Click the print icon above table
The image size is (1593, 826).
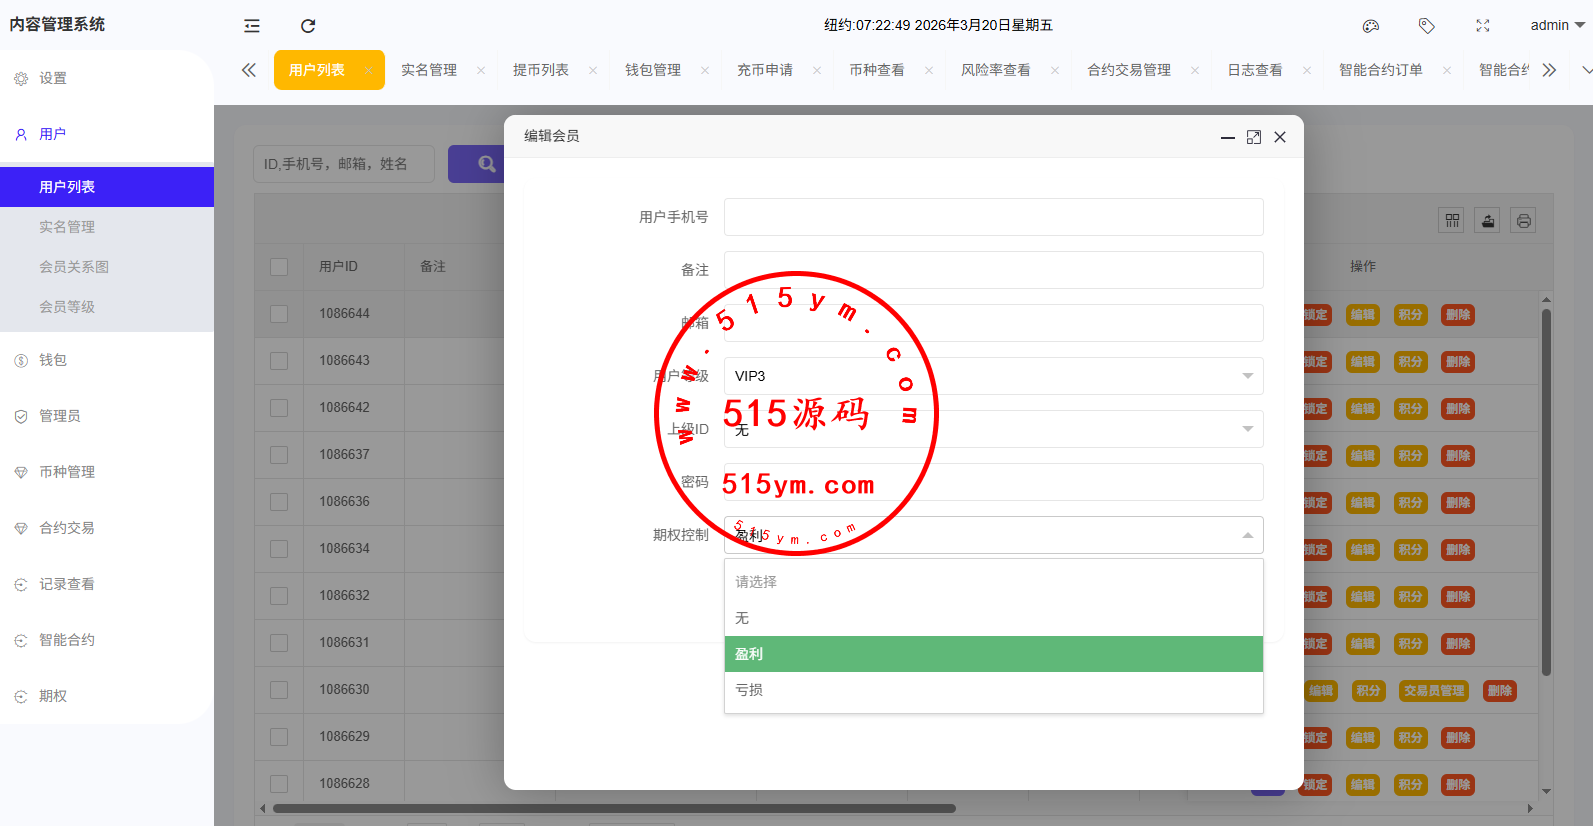tap(1523, 221)
